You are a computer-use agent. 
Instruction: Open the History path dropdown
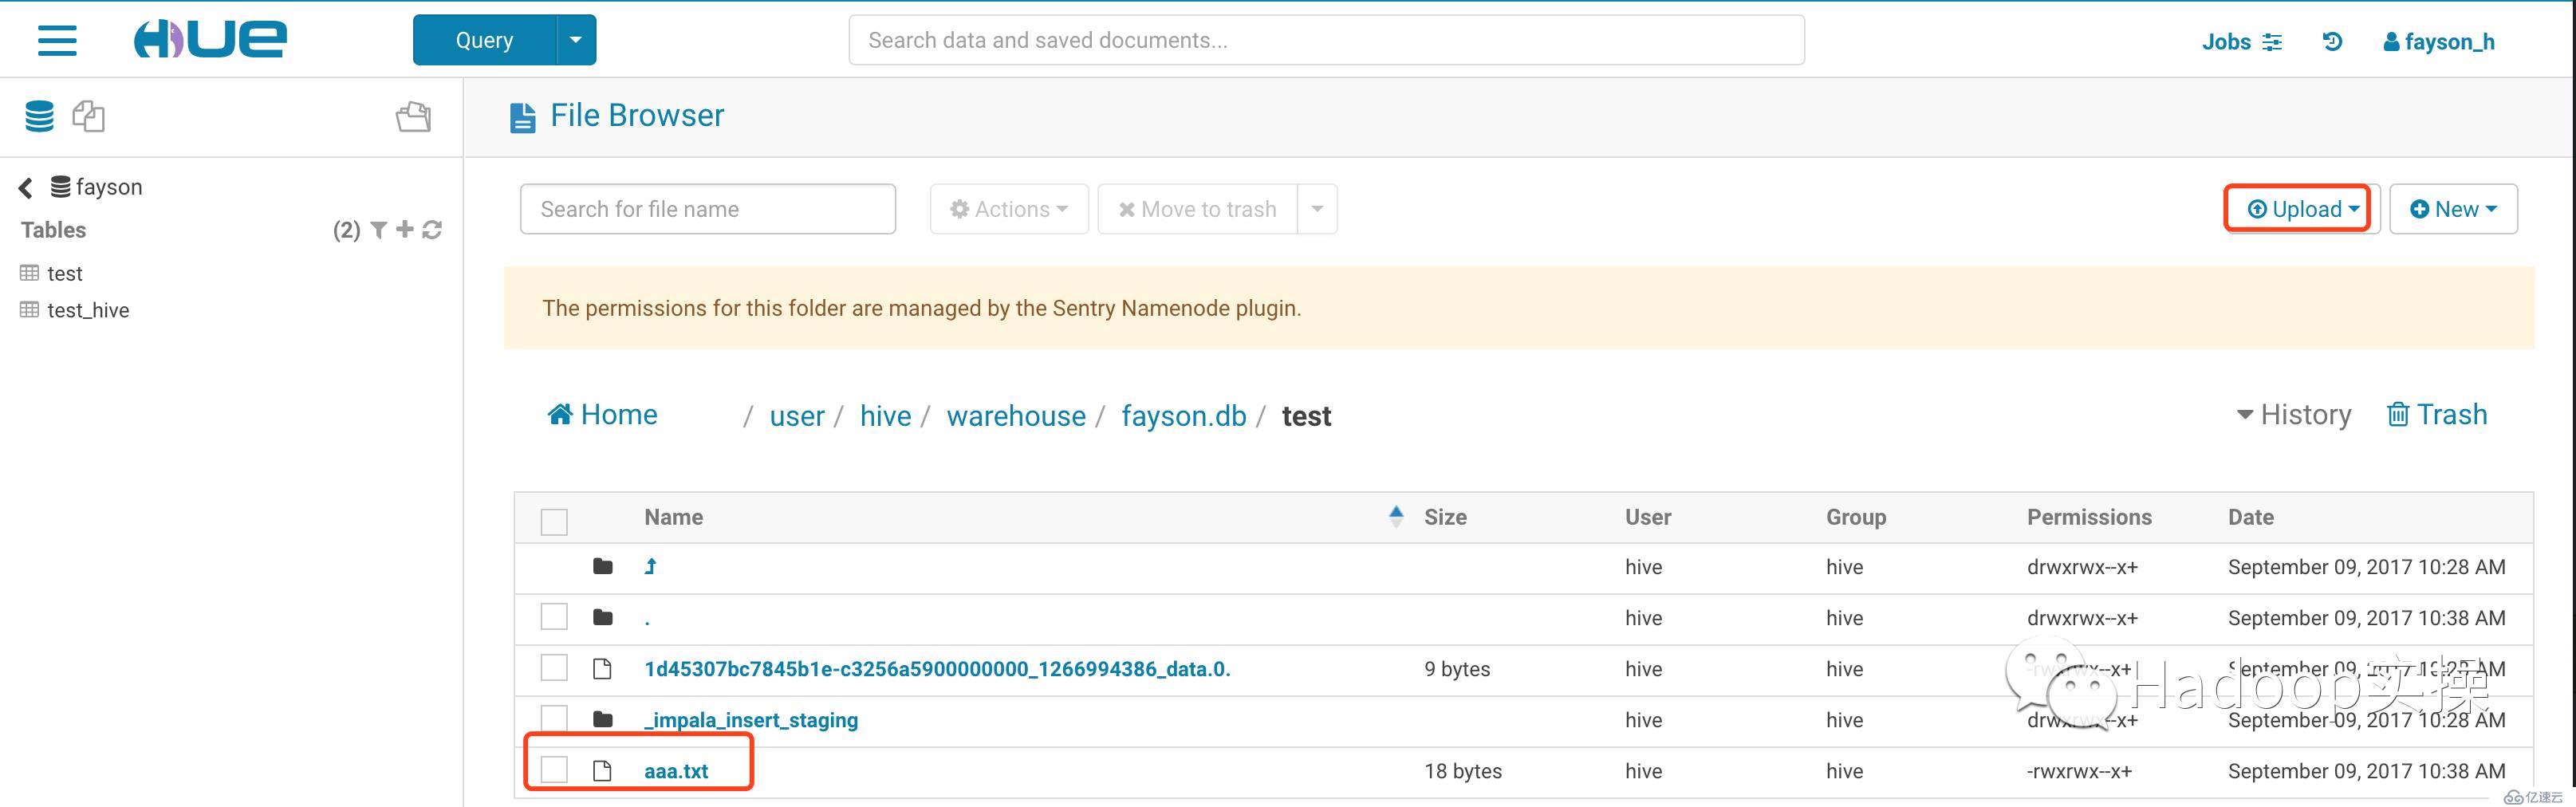click(x=2294, y=415)
